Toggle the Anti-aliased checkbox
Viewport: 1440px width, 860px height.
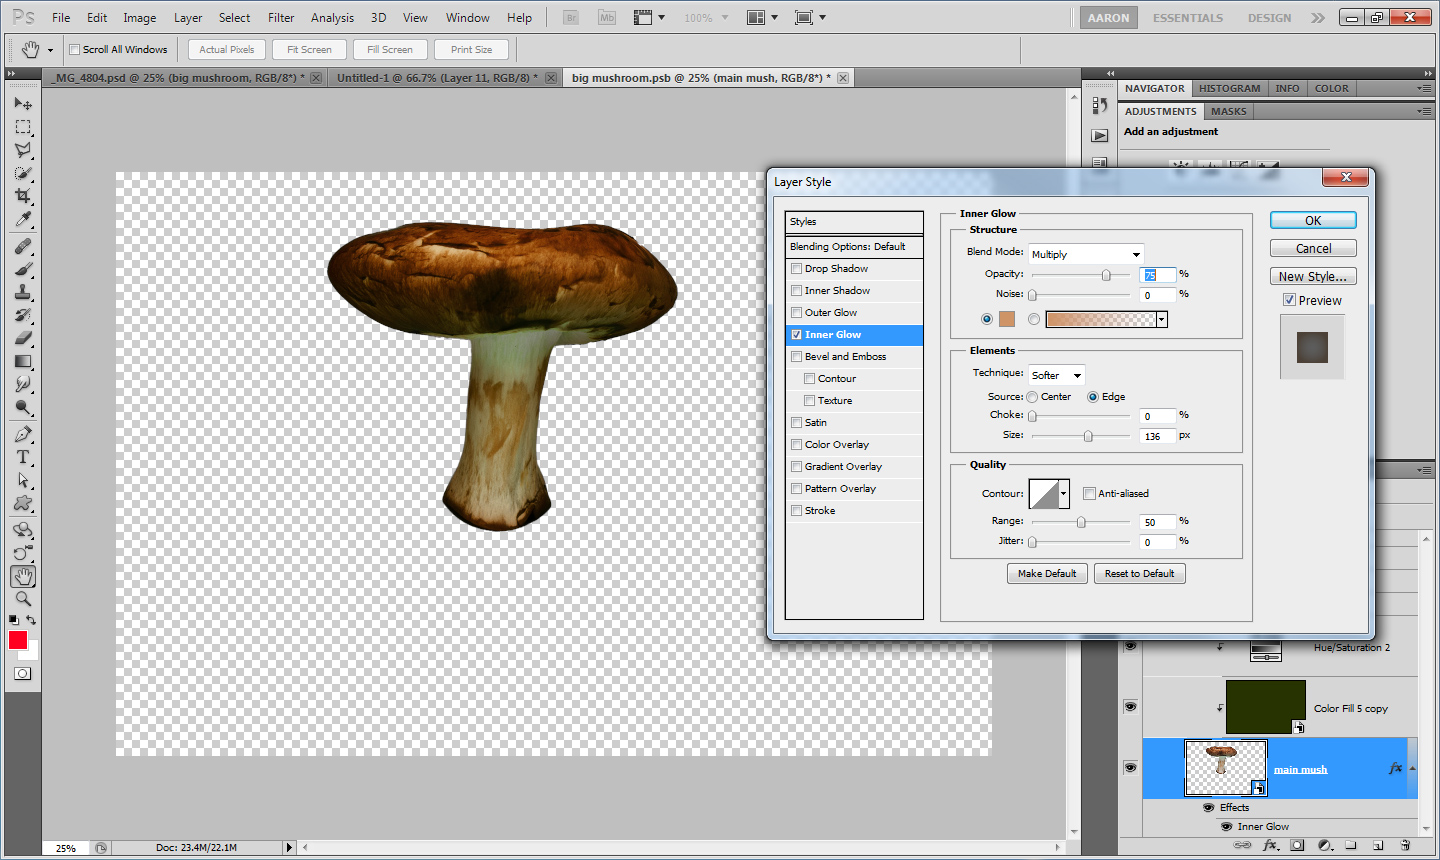pyautogui.click(x=1090, y=493)
